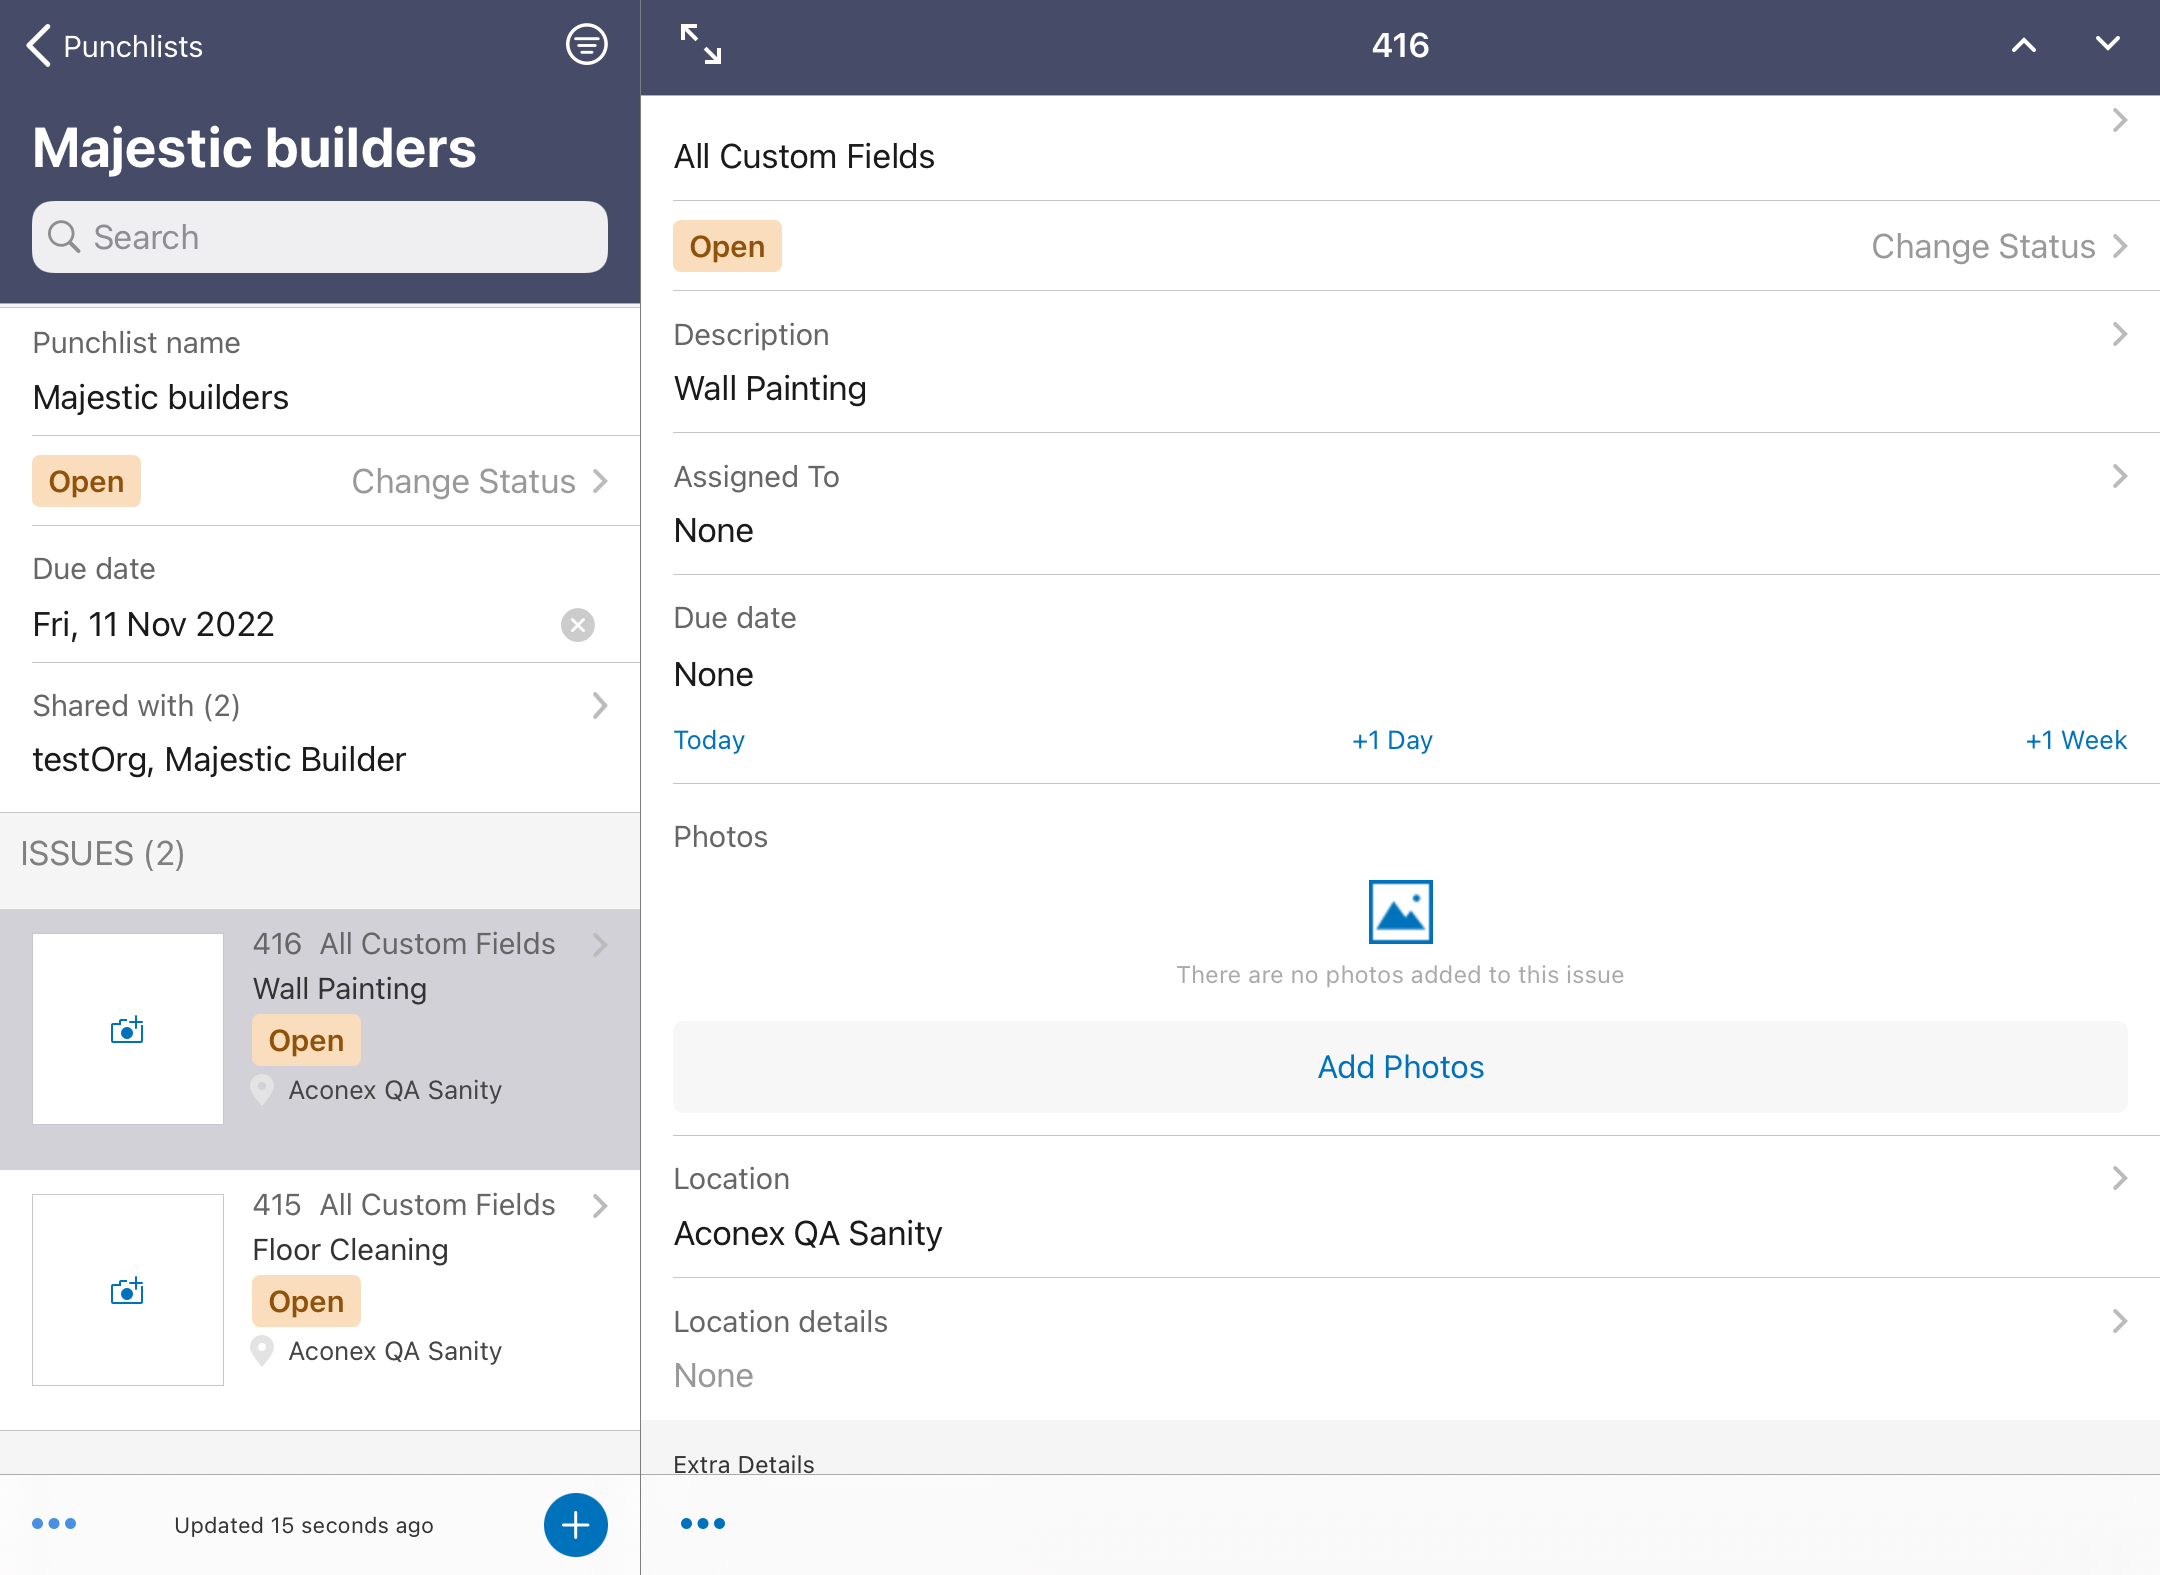The height and width of the screenshot is (1575, 2160).
Task: Click the issue Due date None value
Action: tap(713, 675)
